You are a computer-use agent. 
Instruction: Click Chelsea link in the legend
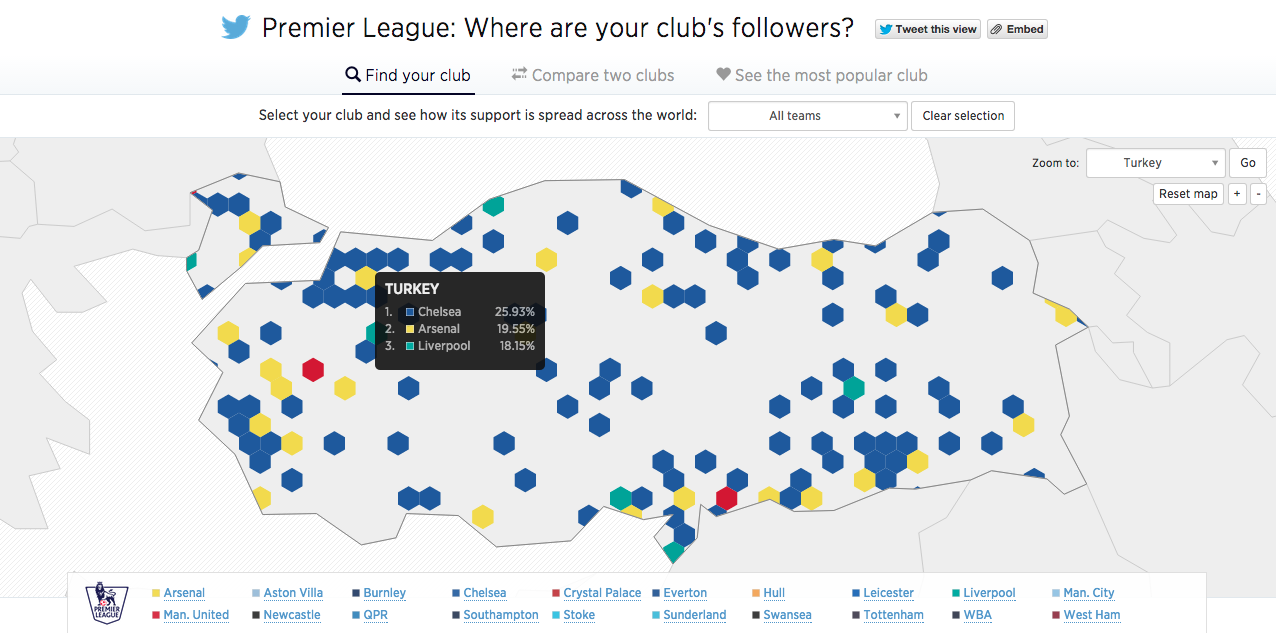point(485,593)
